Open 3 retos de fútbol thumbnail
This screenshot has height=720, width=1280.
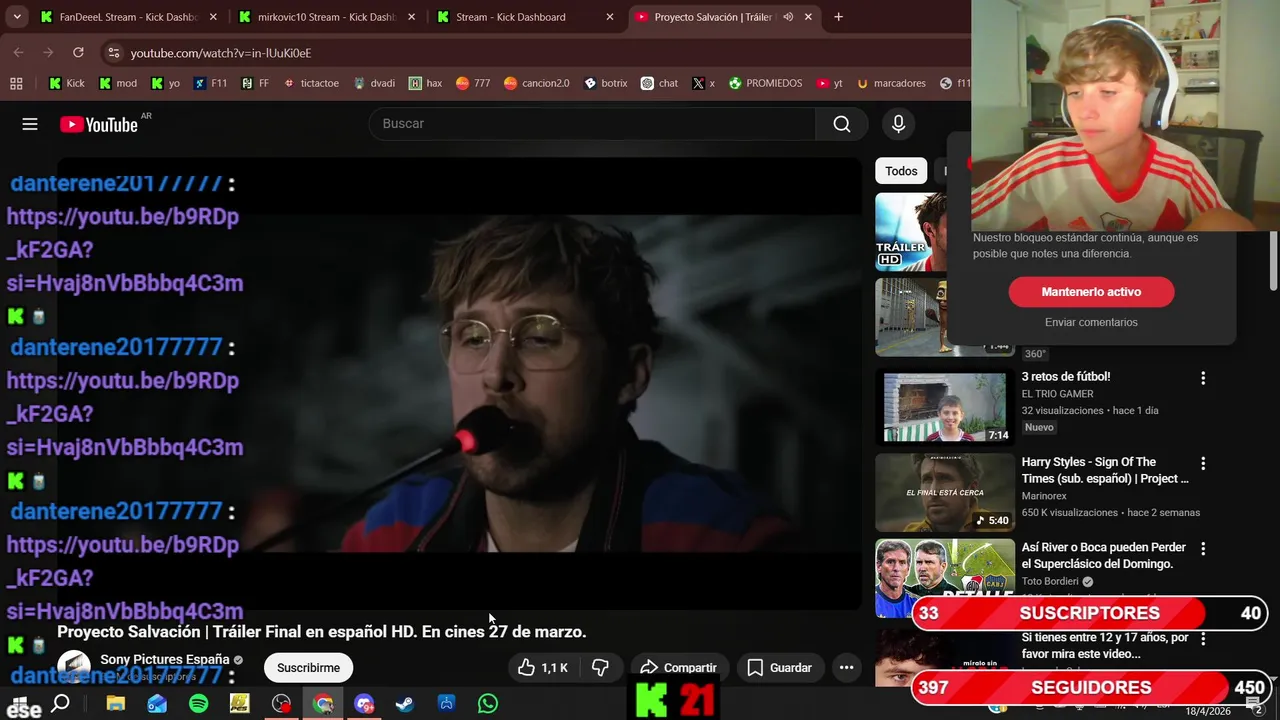945,407
